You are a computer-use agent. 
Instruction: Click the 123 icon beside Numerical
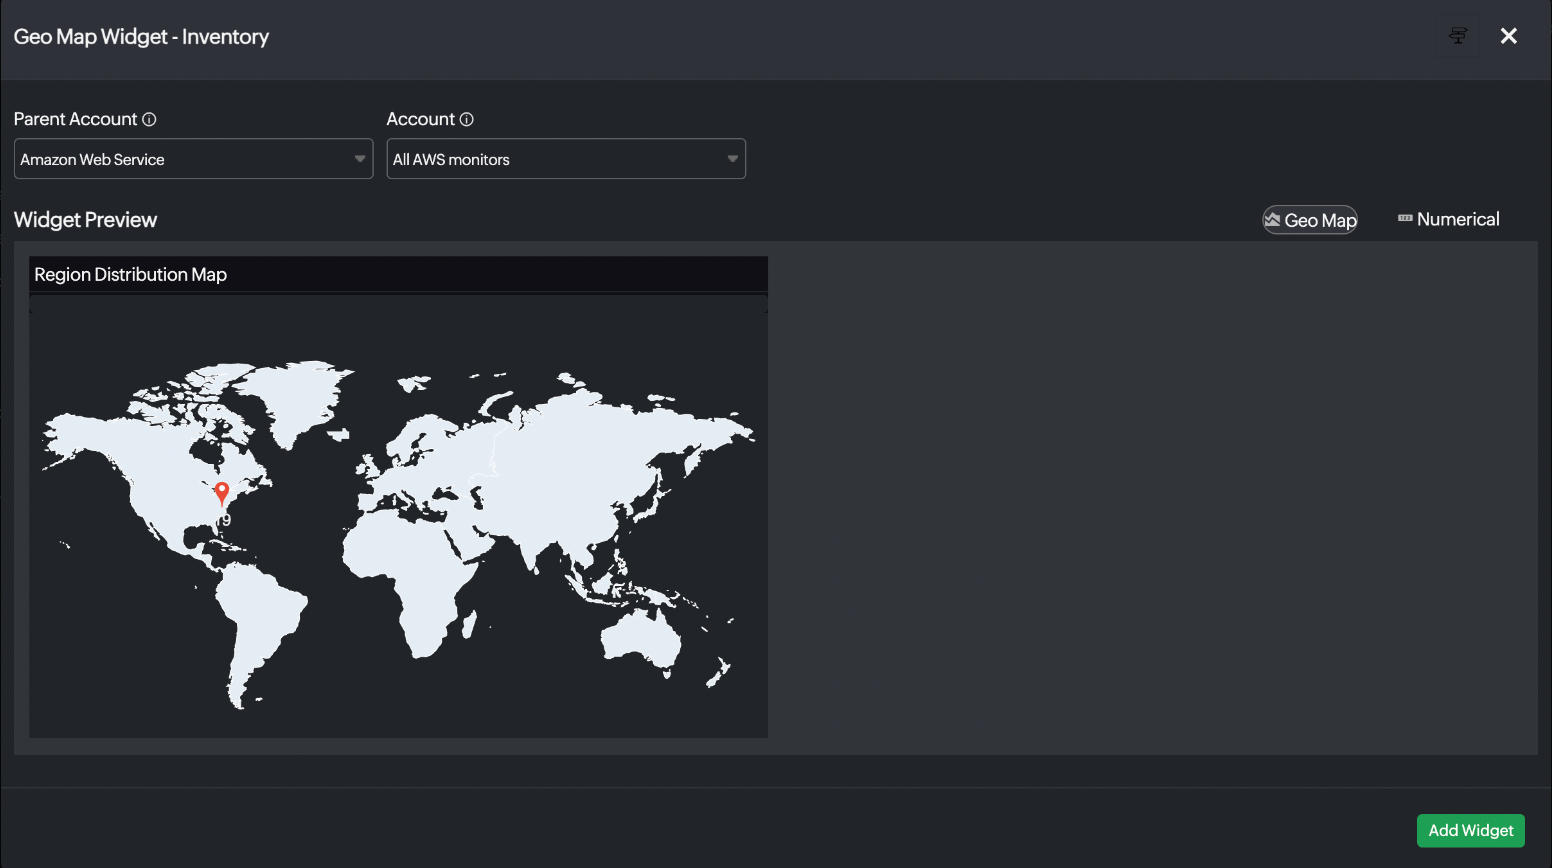point(1405,218)
